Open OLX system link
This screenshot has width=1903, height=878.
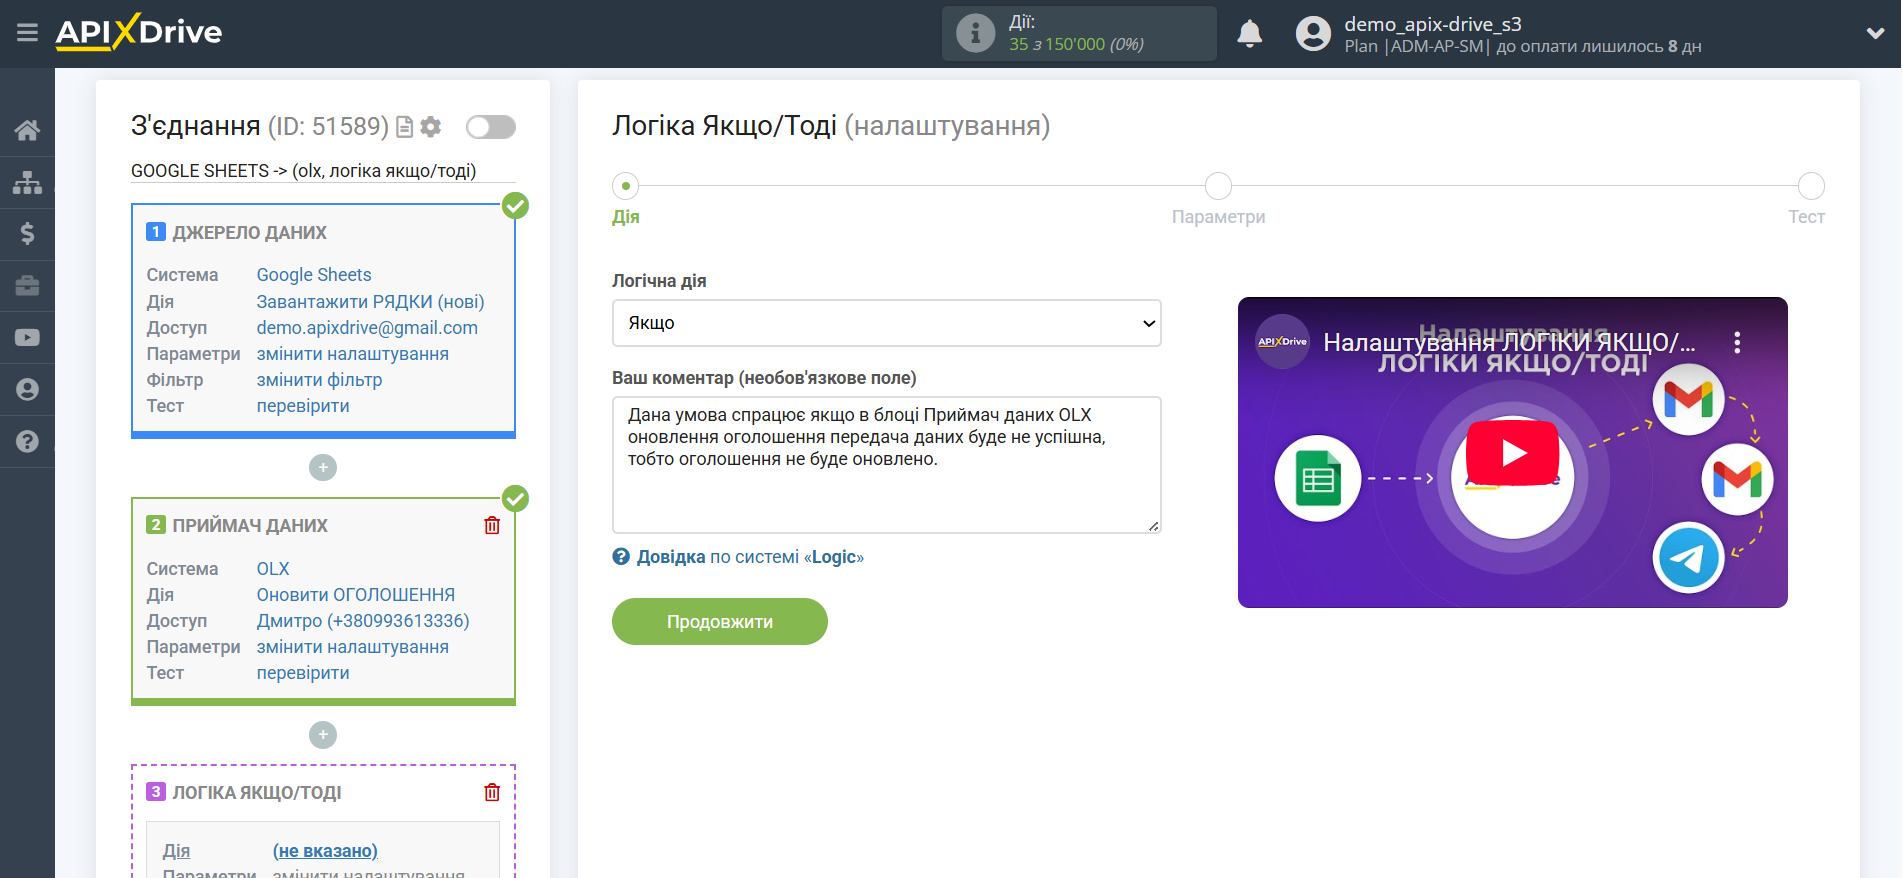click(x=273, y=569)
